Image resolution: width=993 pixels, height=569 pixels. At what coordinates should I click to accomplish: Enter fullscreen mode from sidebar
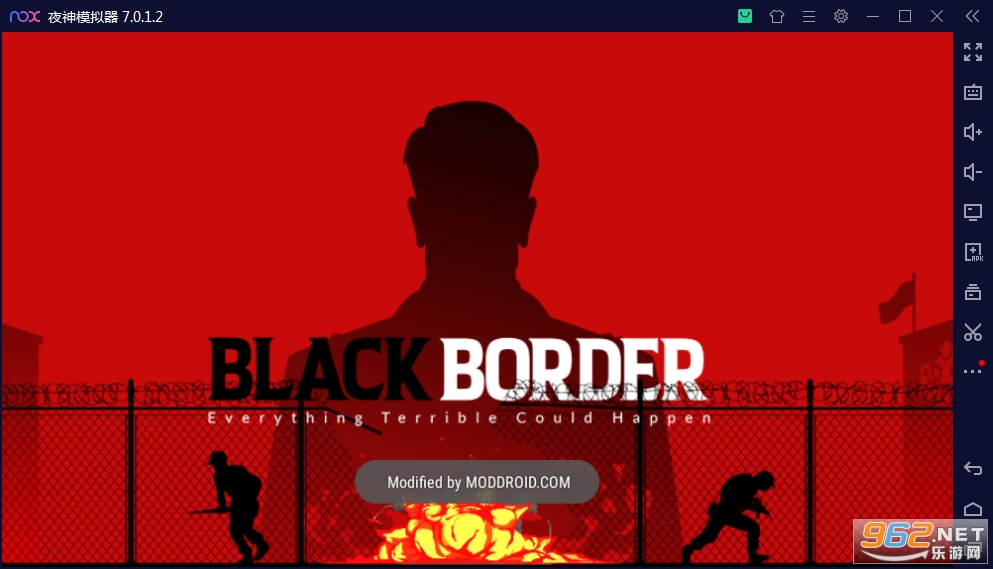coord(973,52)
